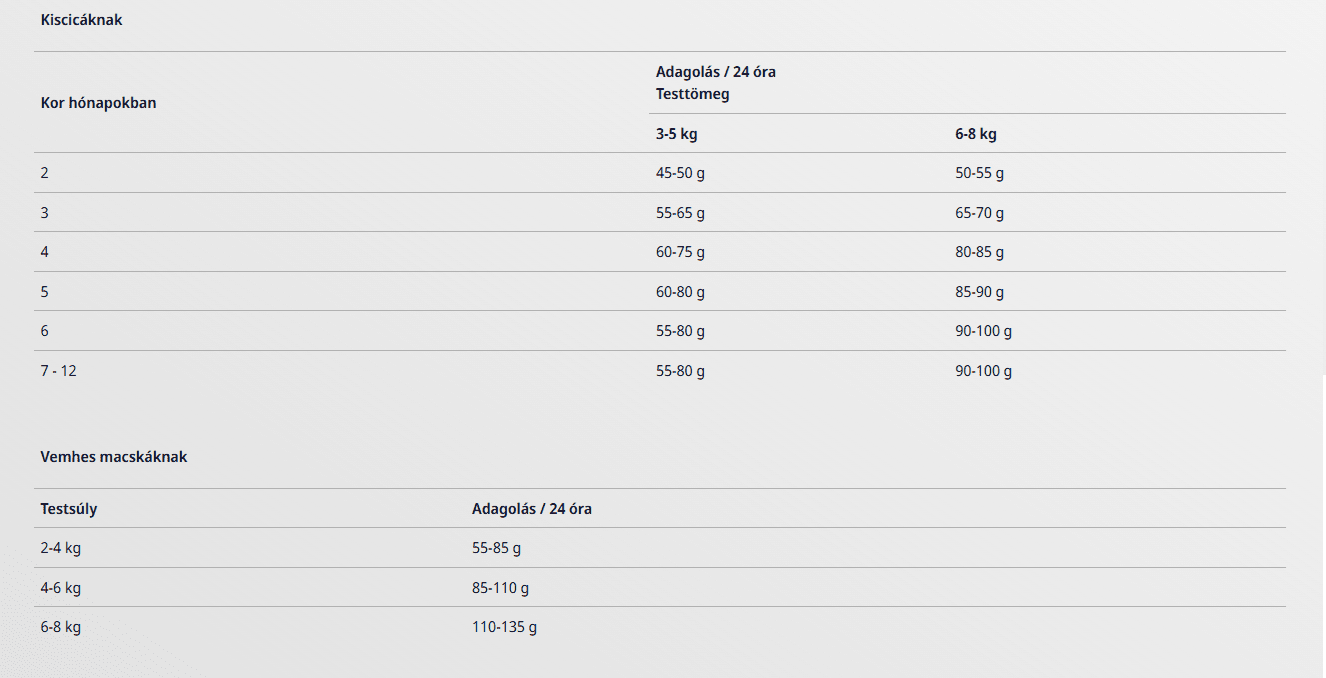1326x678 pixels.
Task: Select the 4-6 kg row label
Action: click(x=61, y=588)
